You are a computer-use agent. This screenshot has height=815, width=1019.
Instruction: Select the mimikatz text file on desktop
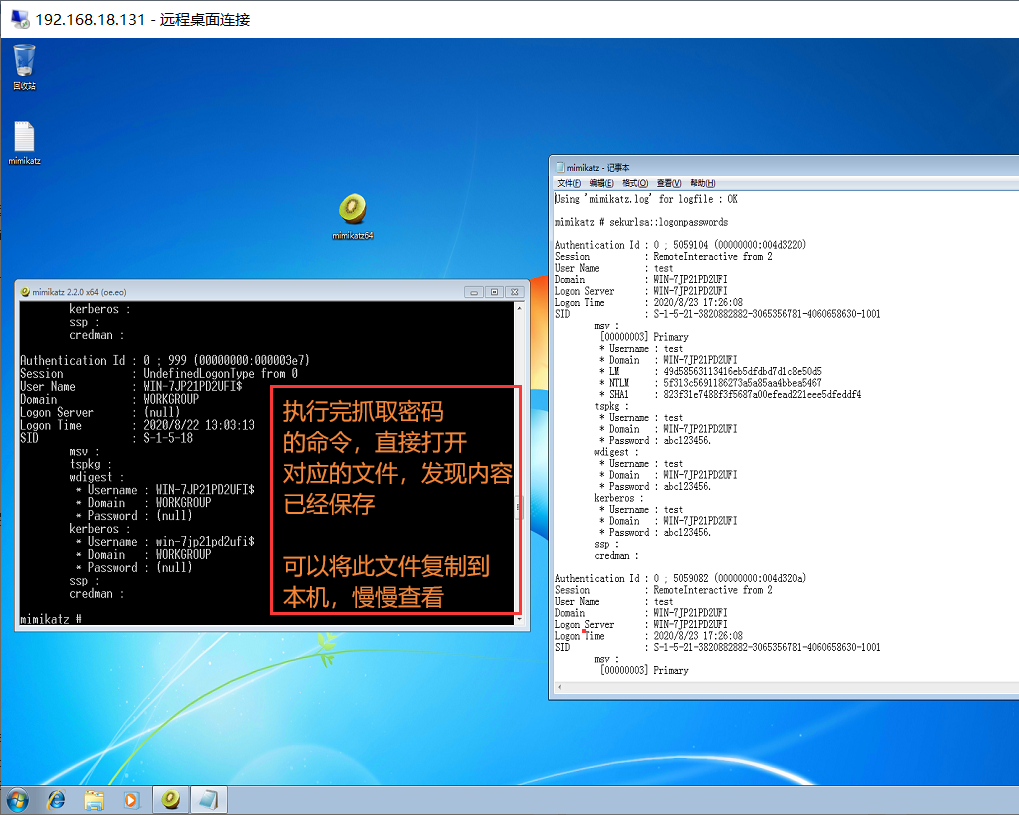[24, 143]
